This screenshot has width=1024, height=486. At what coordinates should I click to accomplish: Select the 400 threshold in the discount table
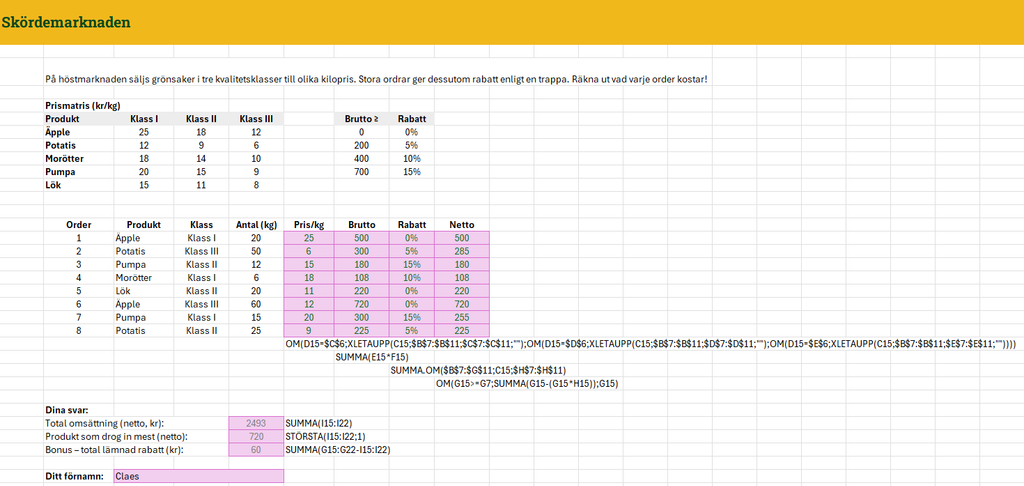[360, 158]
